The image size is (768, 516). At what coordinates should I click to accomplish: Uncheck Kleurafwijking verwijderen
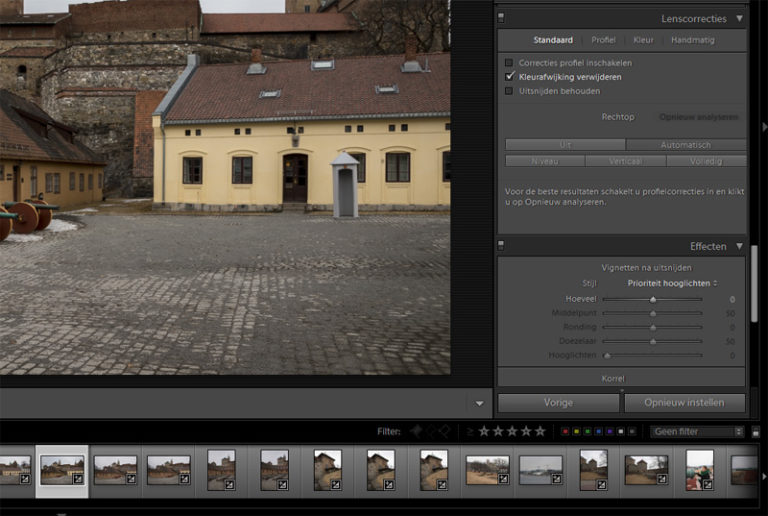coord(509,76)
